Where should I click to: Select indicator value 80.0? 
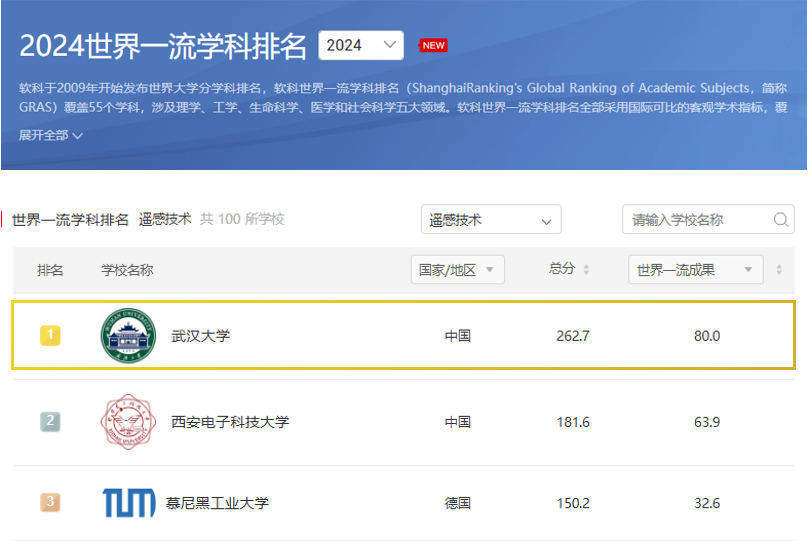pyautogui.click(x=706, y=336)
